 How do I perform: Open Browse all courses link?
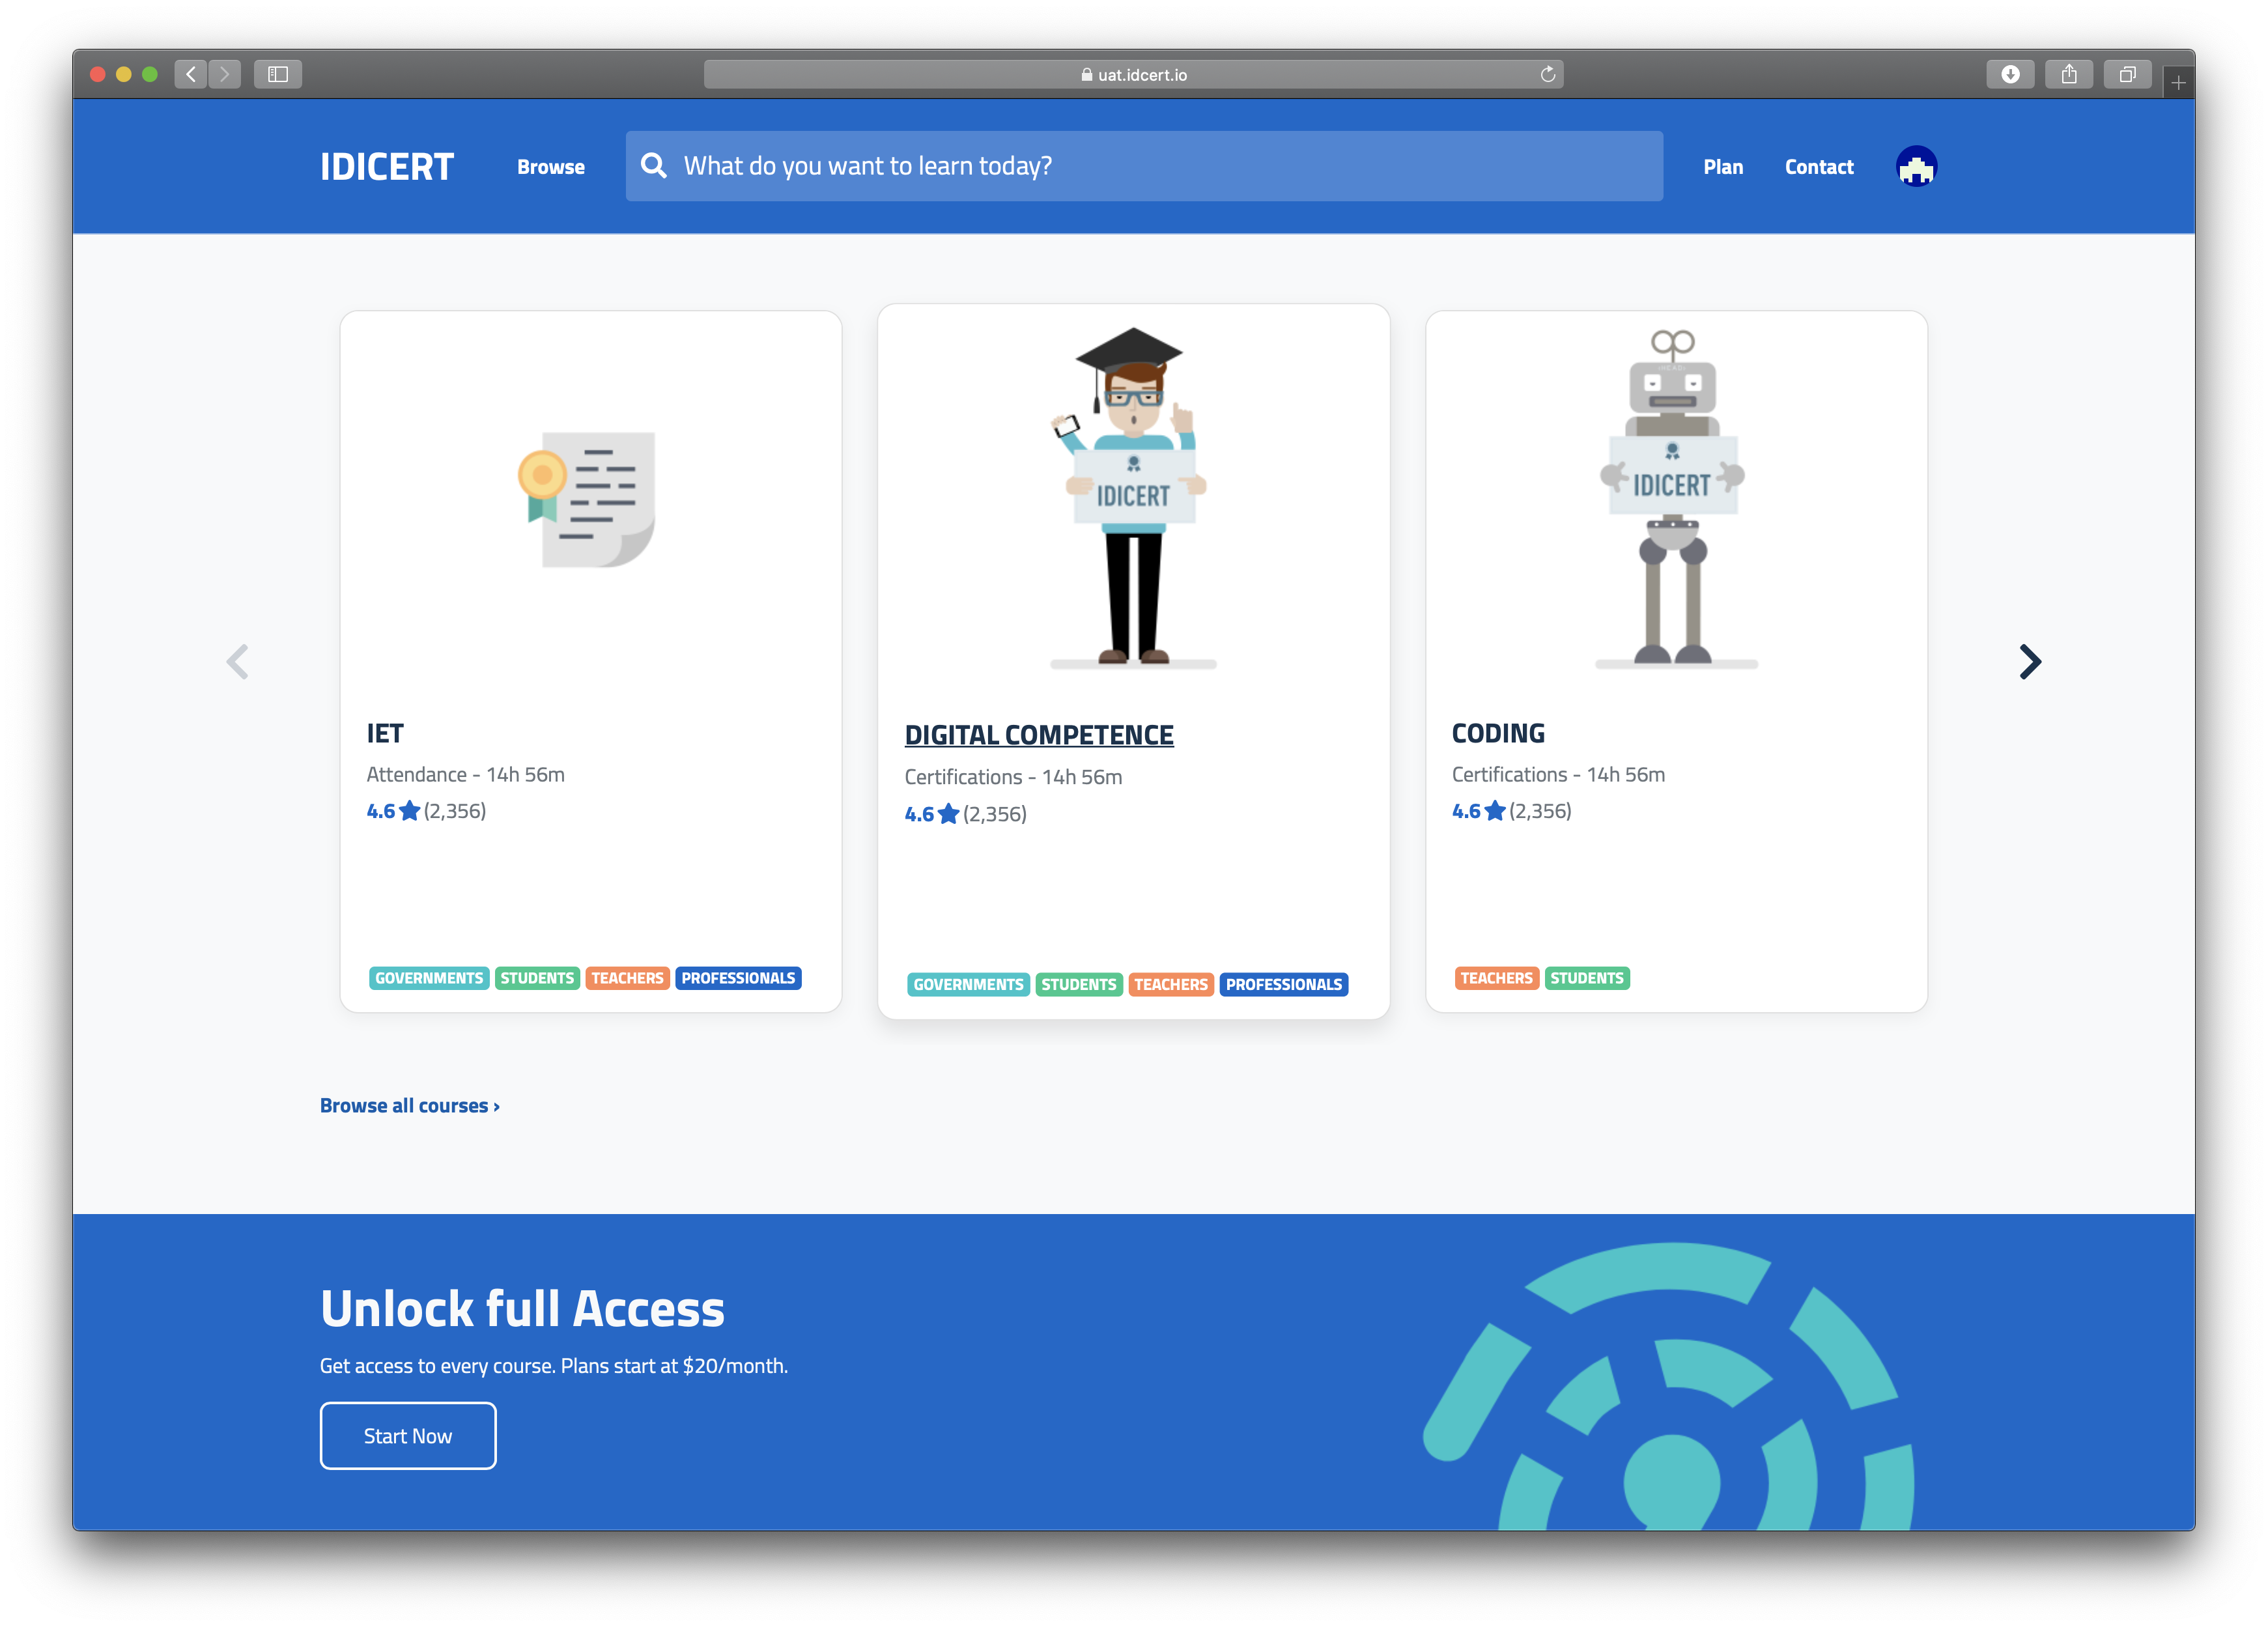pyautogui.click(x=409, y=1105)
